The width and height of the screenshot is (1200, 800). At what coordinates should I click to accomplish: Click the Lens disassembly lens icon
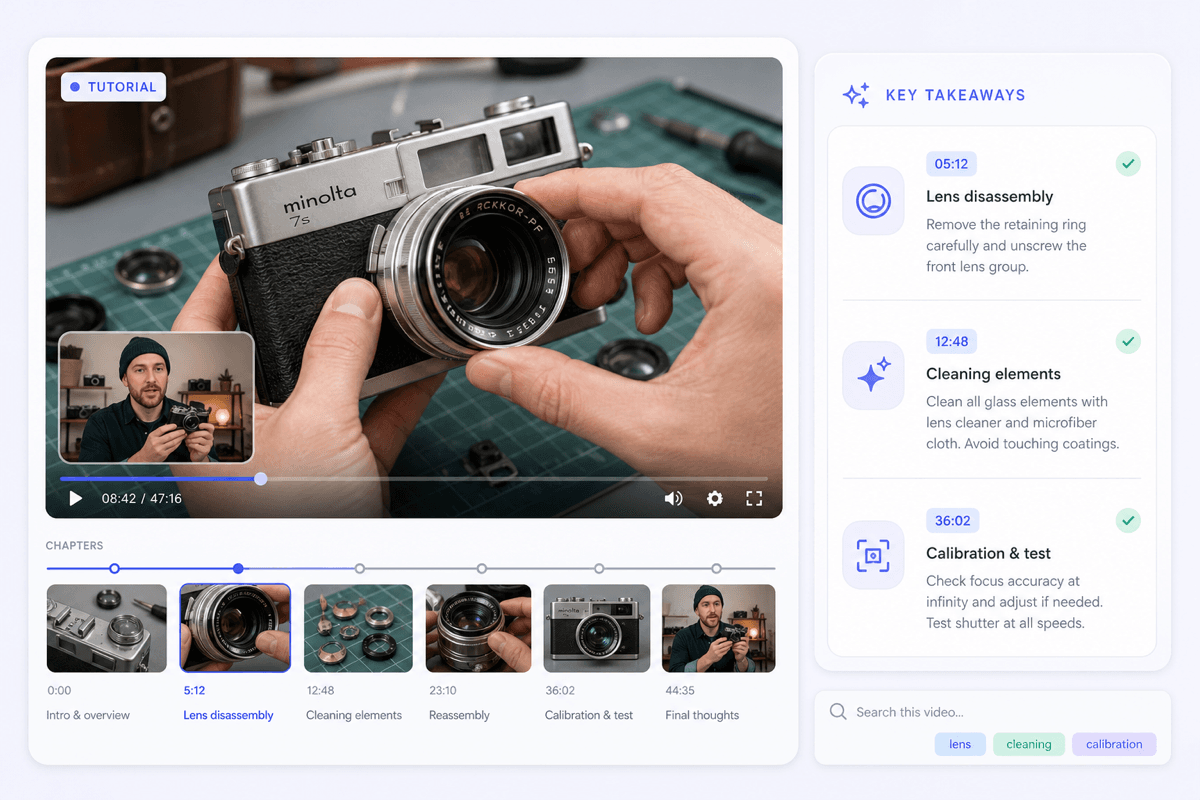(873, 201)
